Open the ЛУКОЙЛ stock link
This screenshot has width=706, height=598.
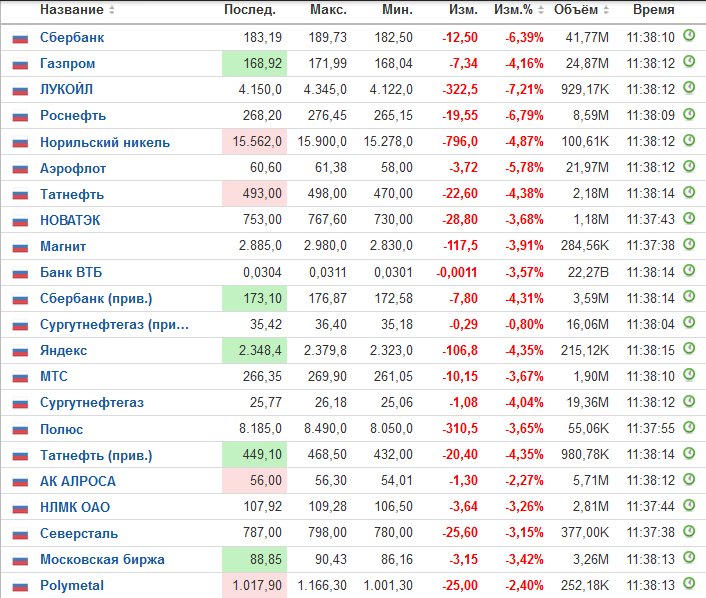point(66,90)
